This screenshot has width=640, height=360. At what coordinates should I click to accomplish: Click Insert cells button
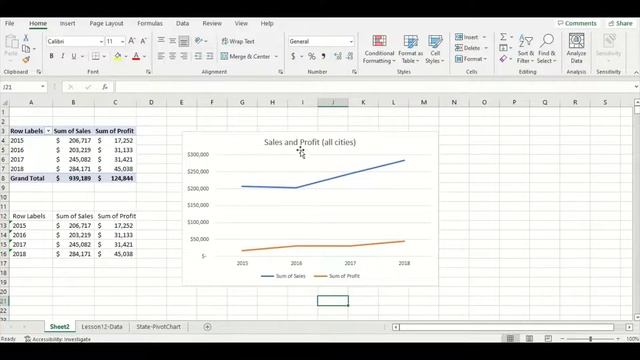point(467,37)
